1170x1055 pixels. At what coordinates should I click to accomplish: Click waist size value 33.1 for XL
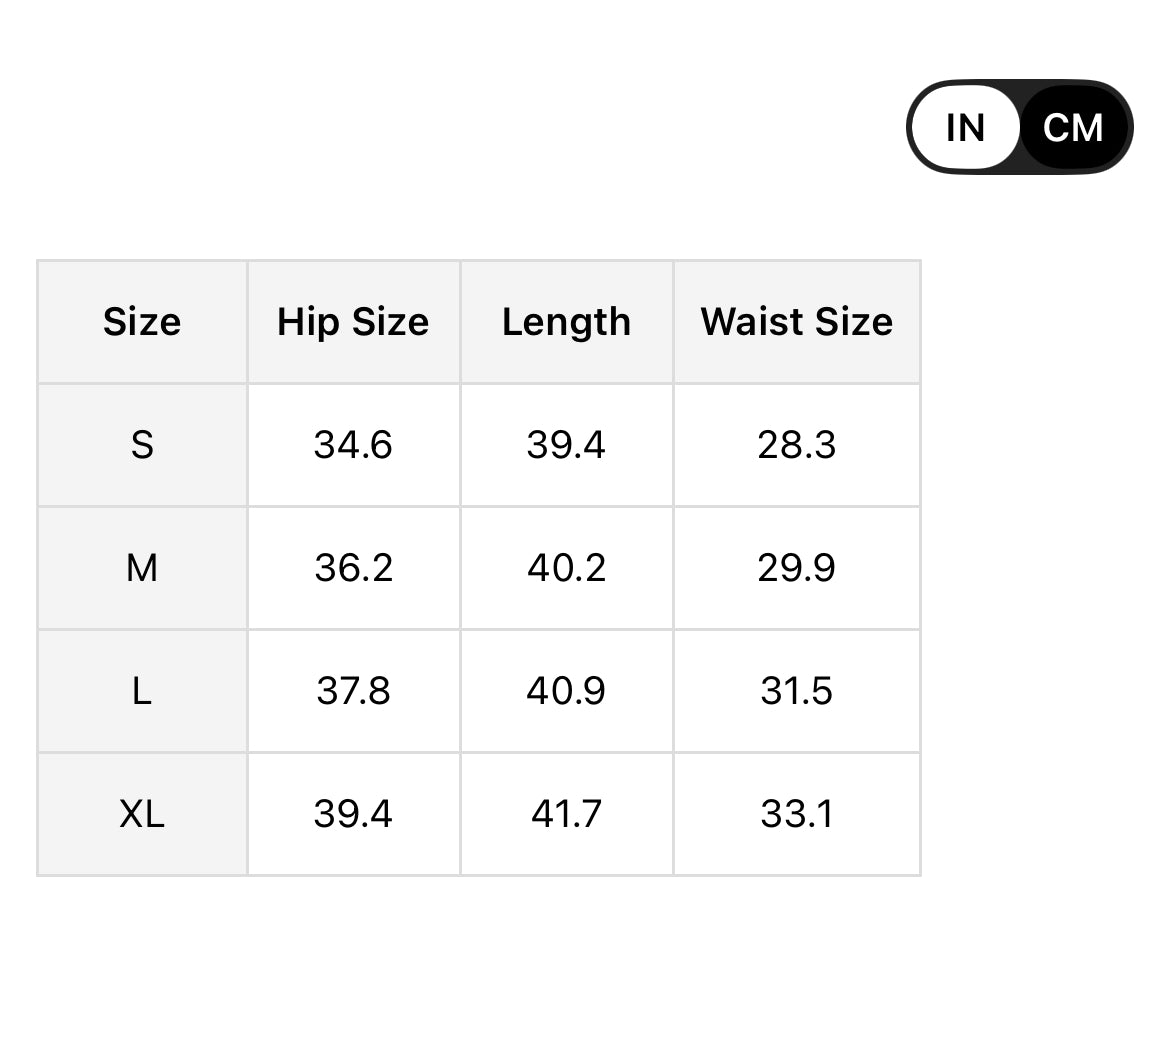(796, 814)
